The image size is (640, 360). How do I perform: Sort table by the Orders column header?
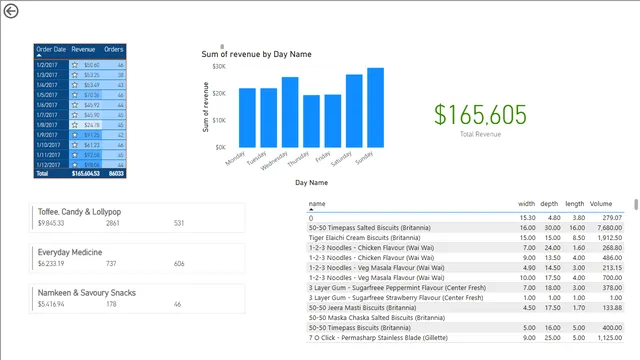pos(113,49)
